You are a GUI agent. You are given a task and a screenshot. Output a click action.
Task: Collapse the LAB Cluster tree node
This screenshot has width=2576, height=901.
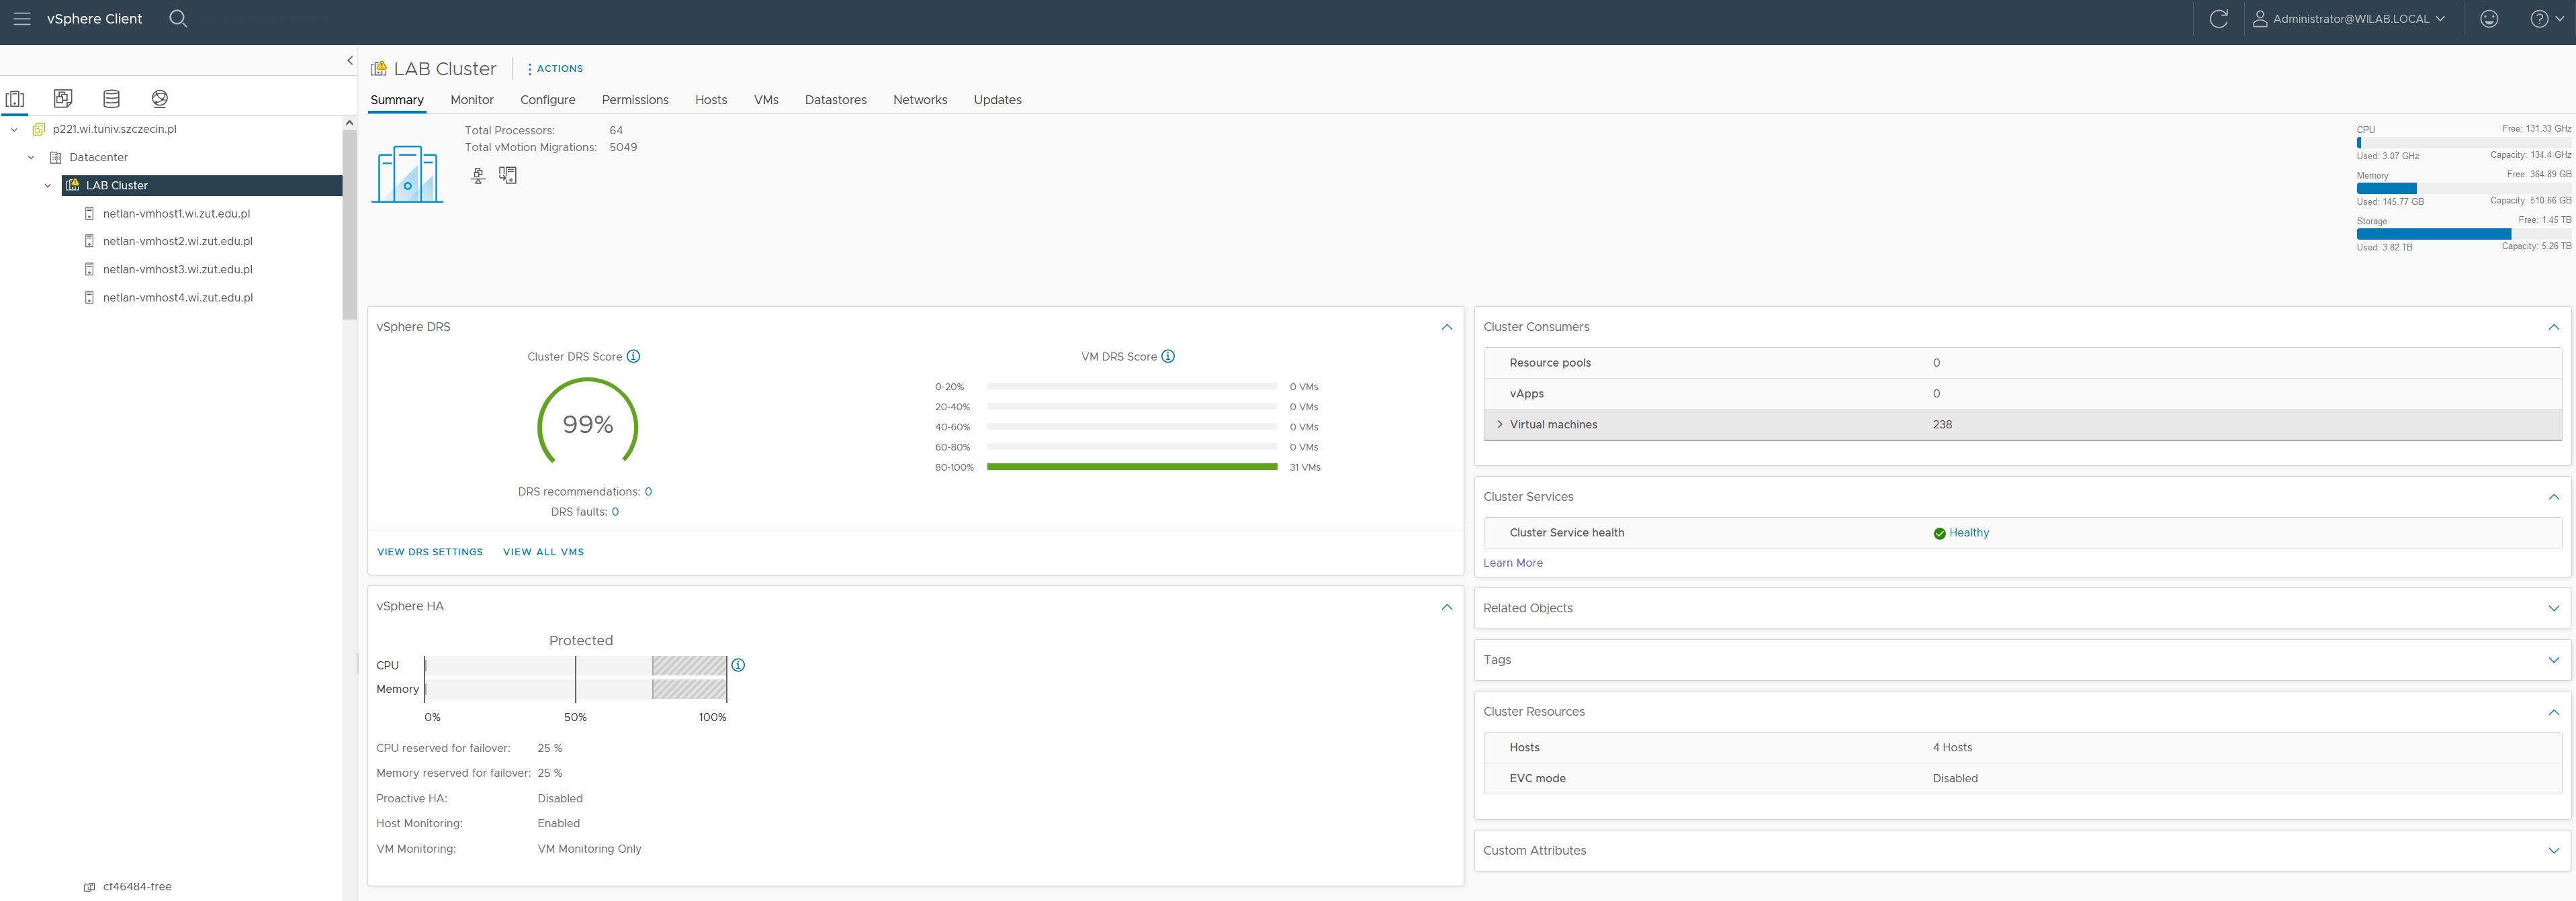click(48, 185)
